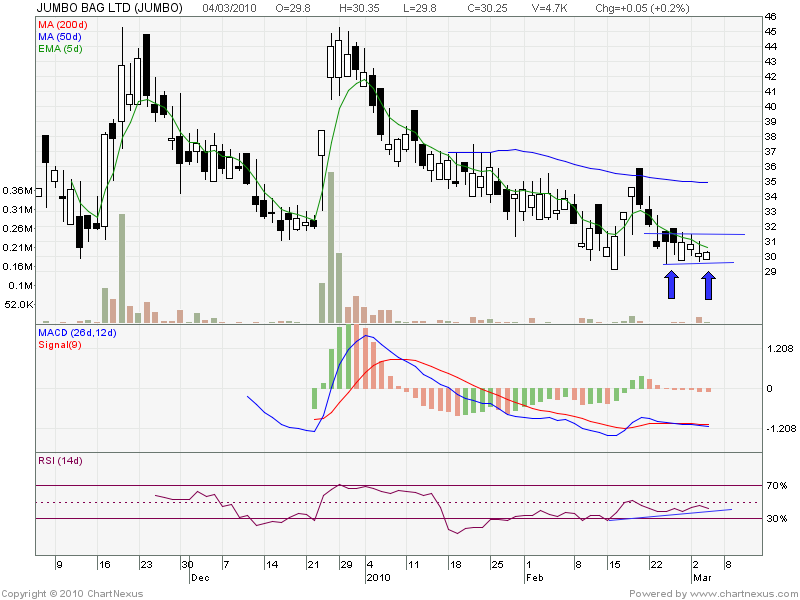
Task: Click the date axis label 18
Action: (x=455, y=565)
